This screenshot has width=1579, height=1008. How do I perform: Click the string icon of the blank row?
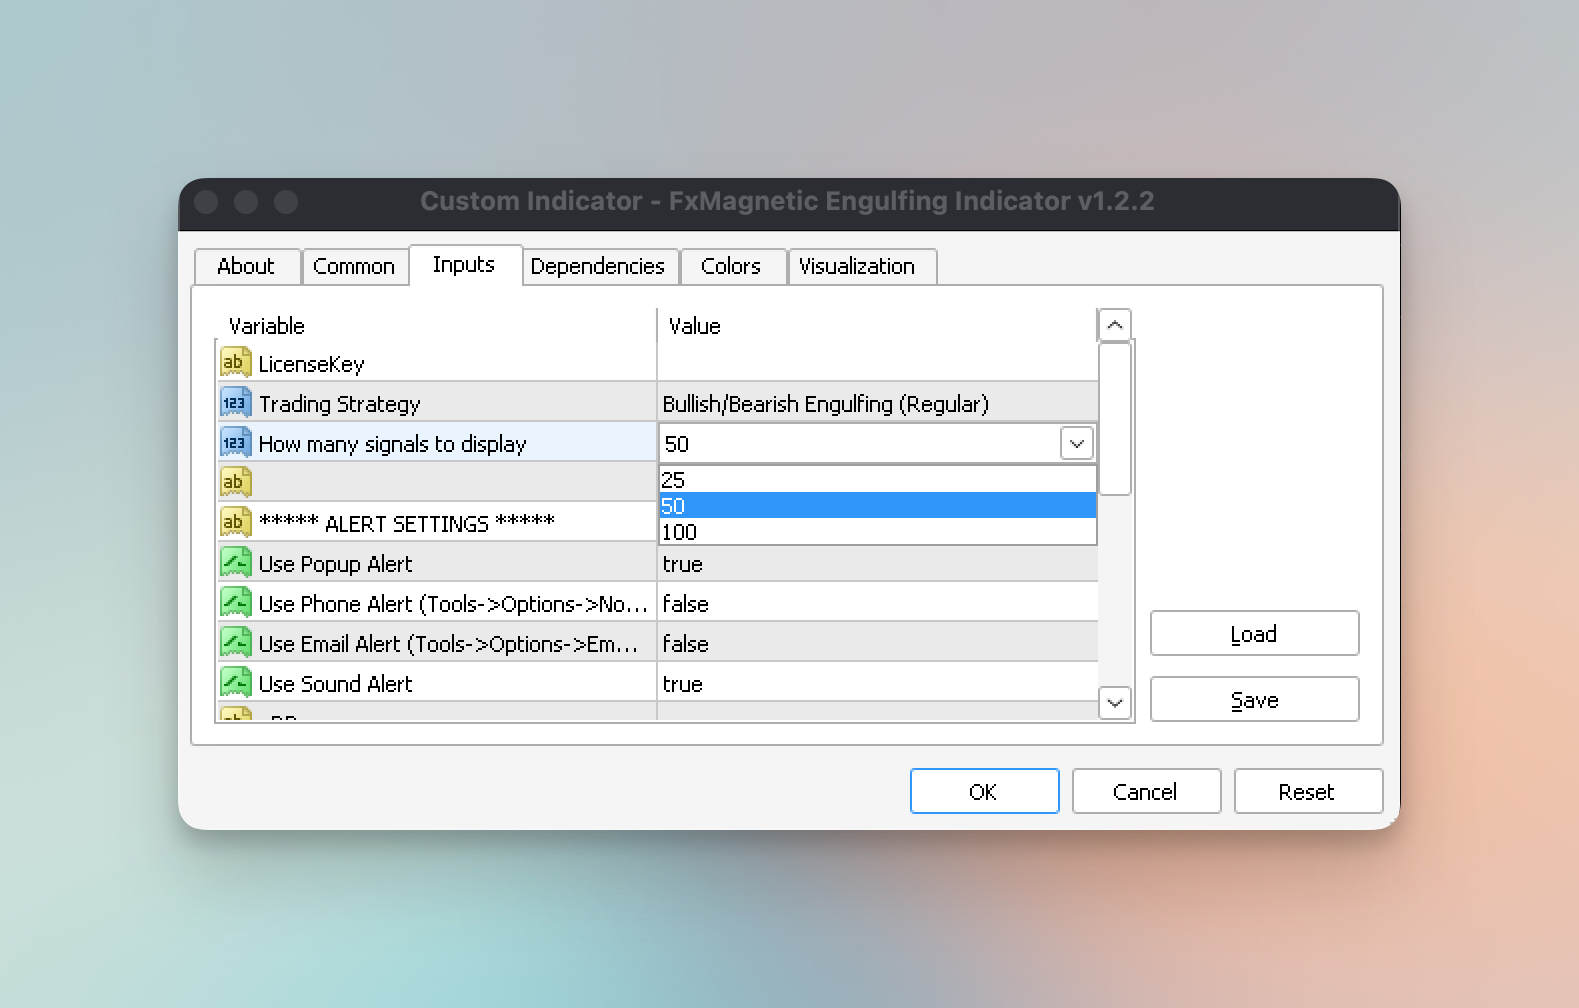[235, 483]
